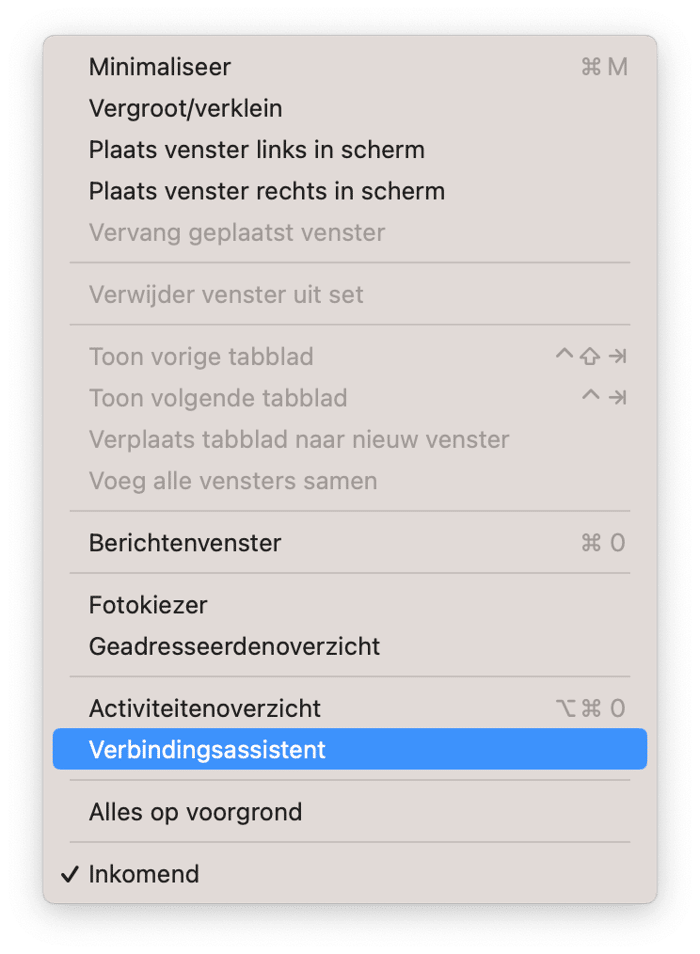Screen dimensions: 700x954
Task: Click Plaats venster links in scherm
Action: tap(350, 150)
